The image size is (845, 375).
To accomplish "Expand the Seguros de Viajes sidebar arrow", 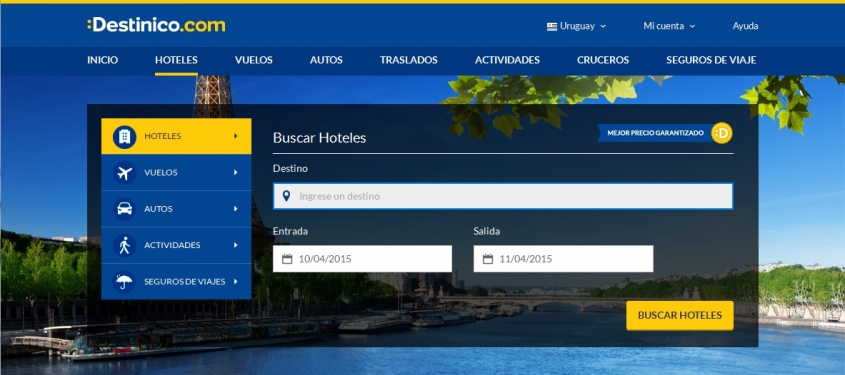I will (x=236, y=281).
